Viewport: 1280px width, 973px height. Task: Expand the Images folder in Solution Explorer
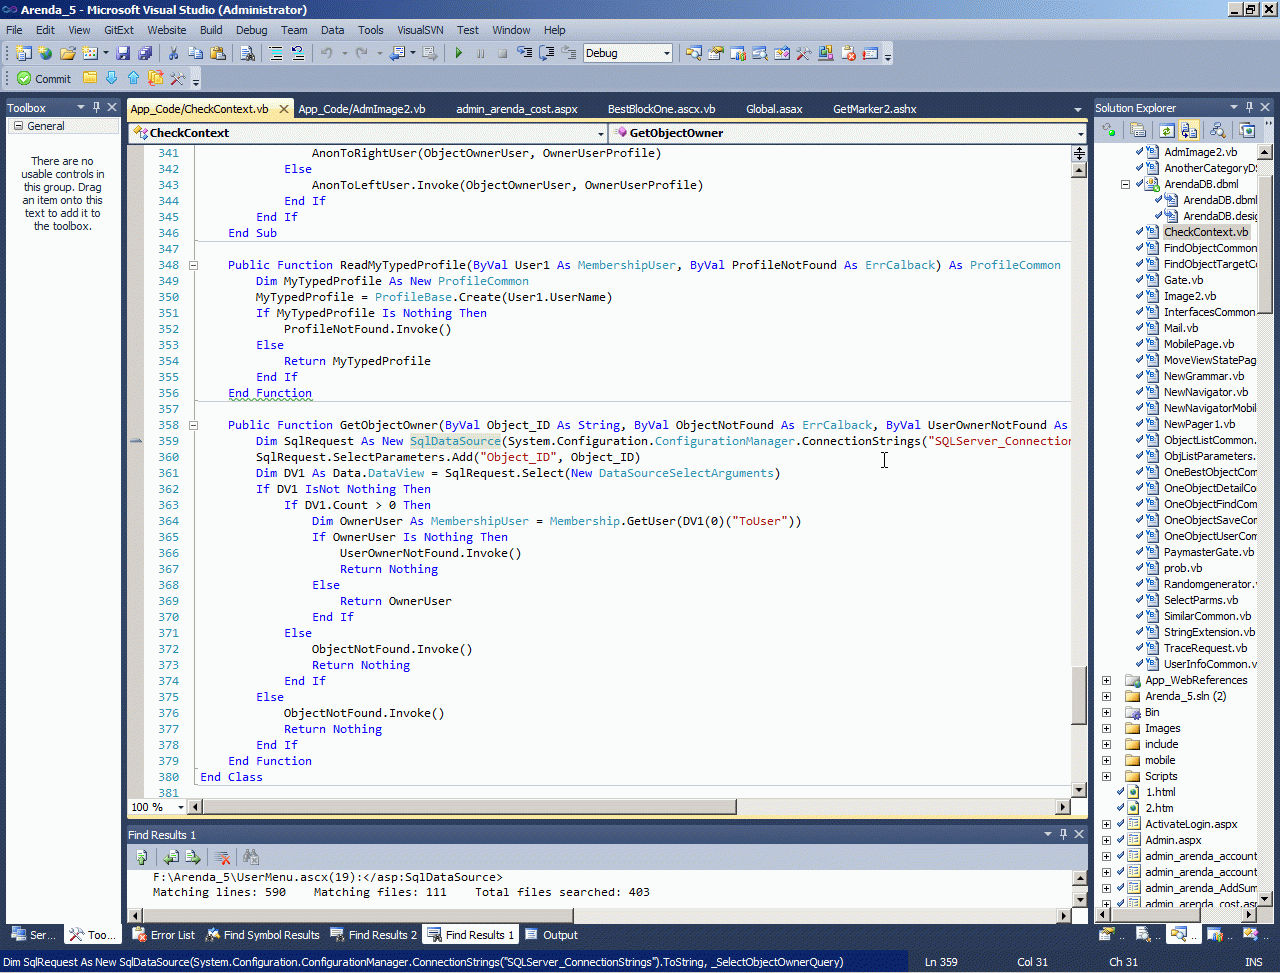(x=1106, y=728)
